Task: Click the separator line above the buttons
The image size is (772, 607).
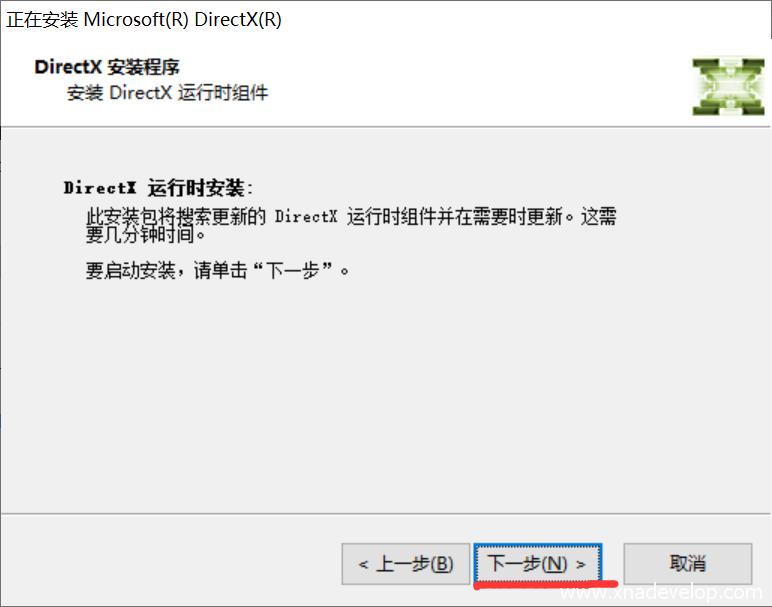Action: pos(386,514)
